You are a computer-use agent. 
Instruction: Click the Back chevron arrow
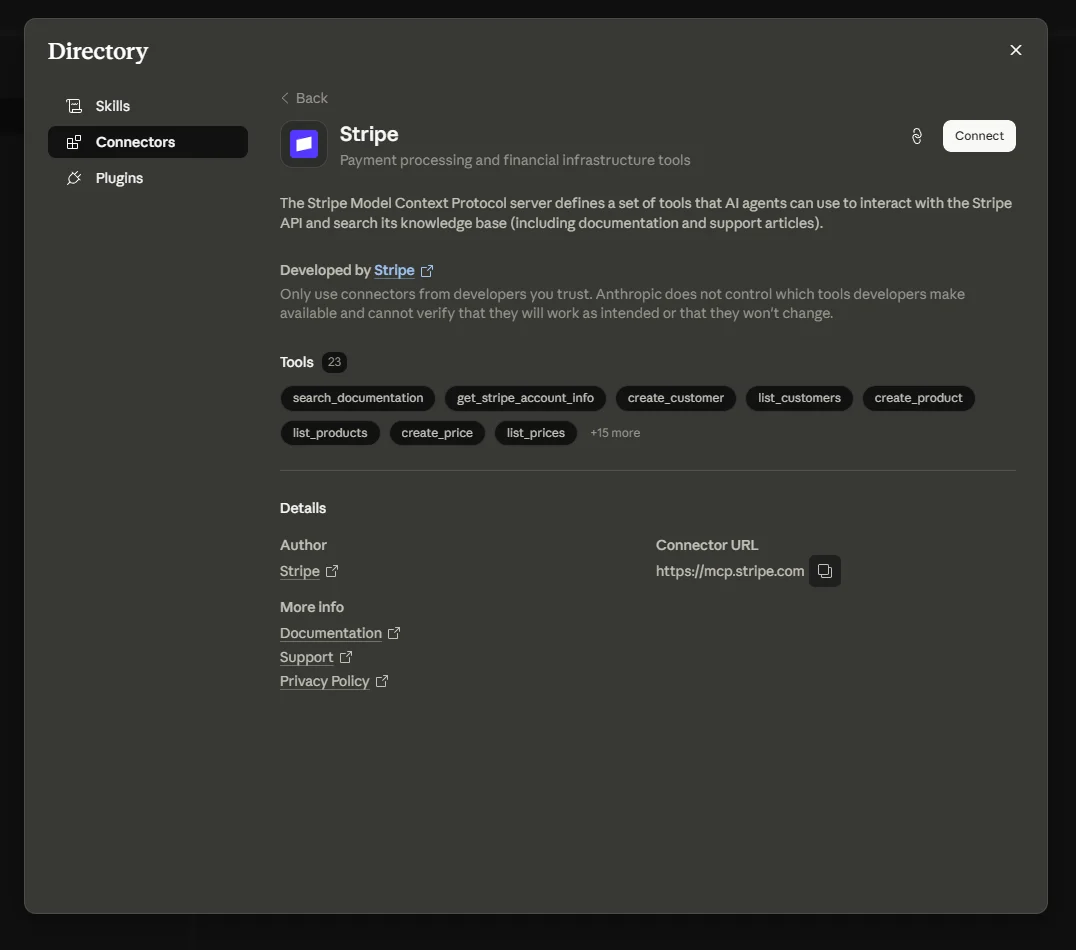[285, 98]
